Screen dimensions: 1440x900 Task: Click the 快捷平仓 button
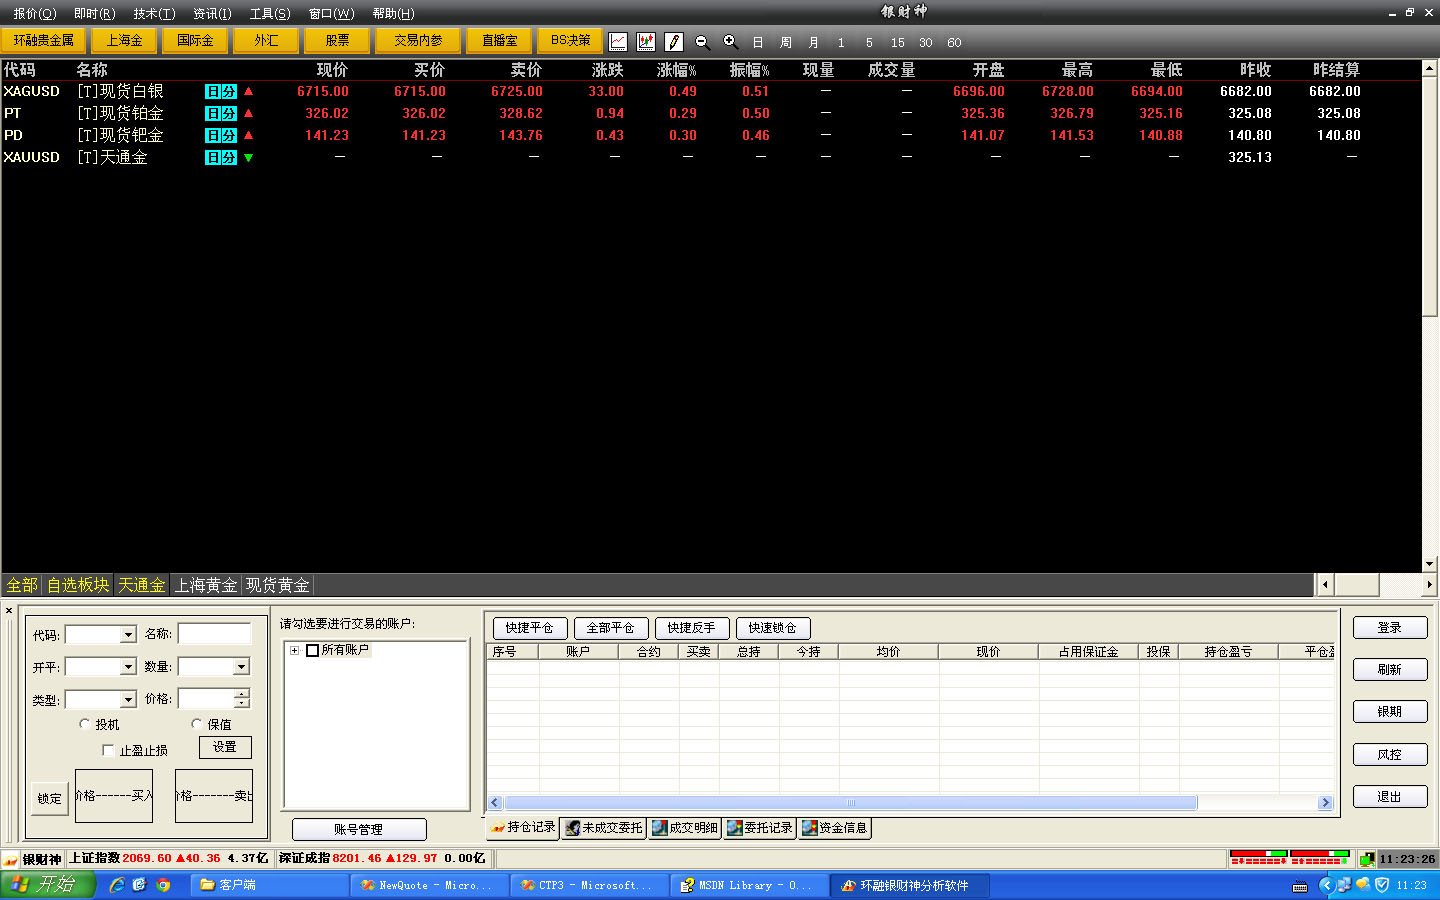pos(529,628)
